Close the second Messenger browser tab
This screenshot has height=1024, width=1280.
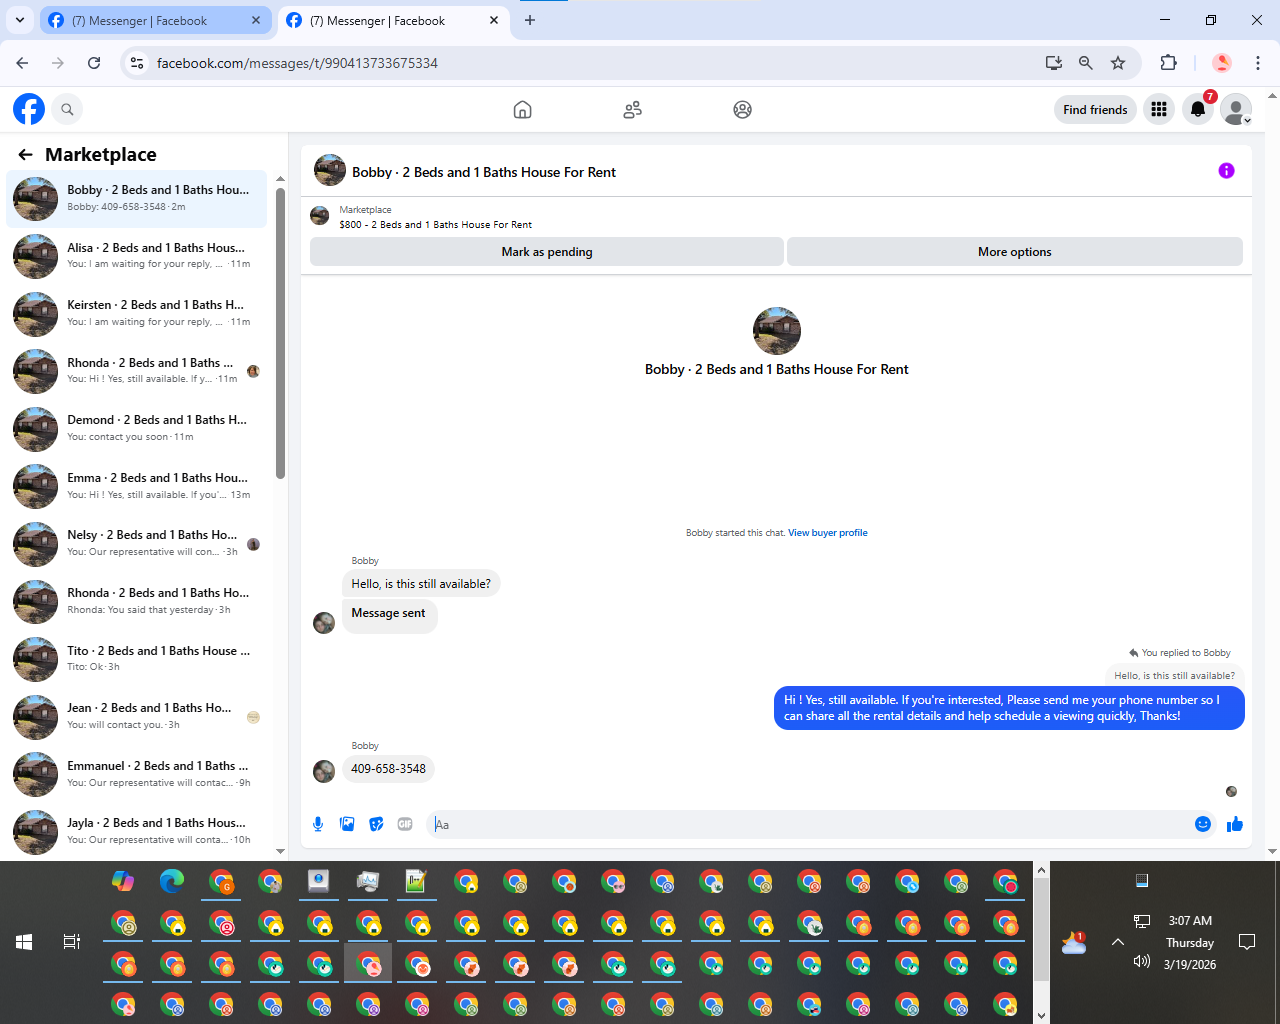pyautogui.click(x=494, y=20)
